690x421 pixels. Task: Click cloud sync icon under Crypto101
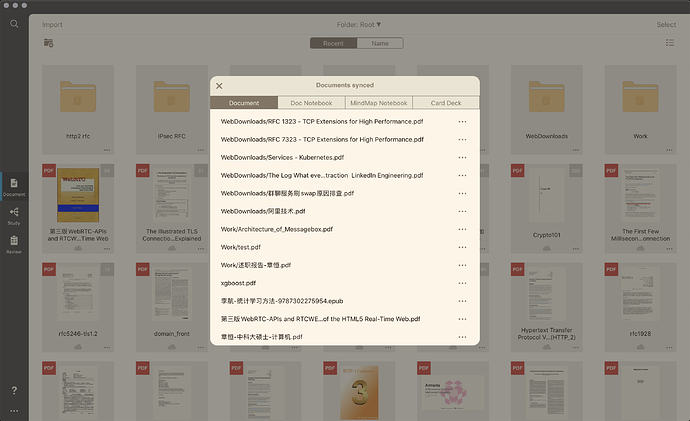coord(547,248)
